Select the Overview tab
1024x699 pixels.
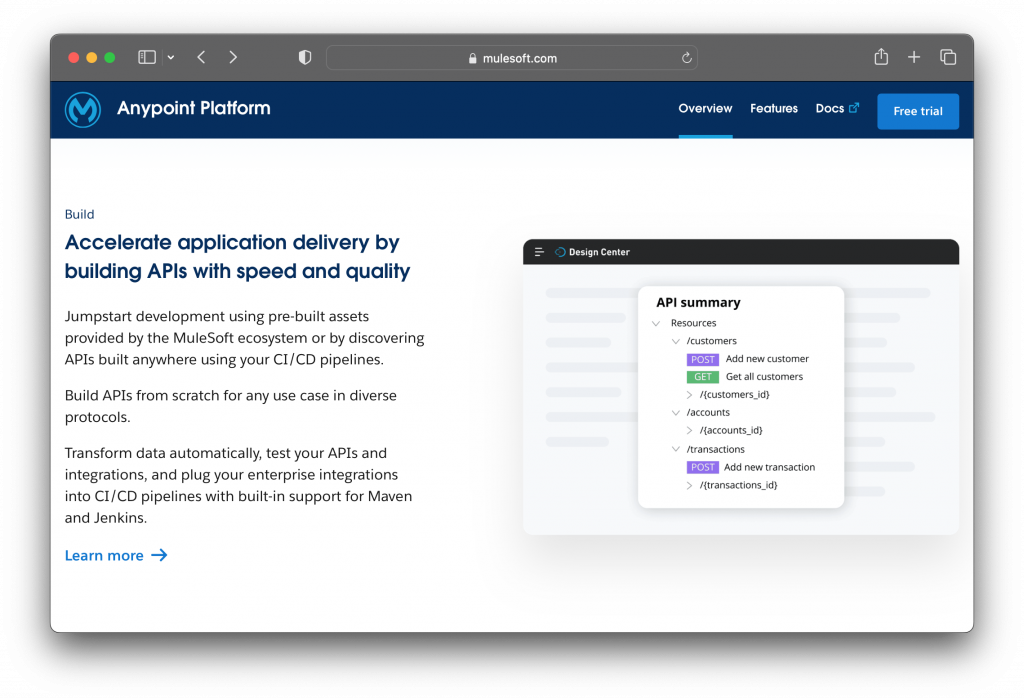(705, 108)
